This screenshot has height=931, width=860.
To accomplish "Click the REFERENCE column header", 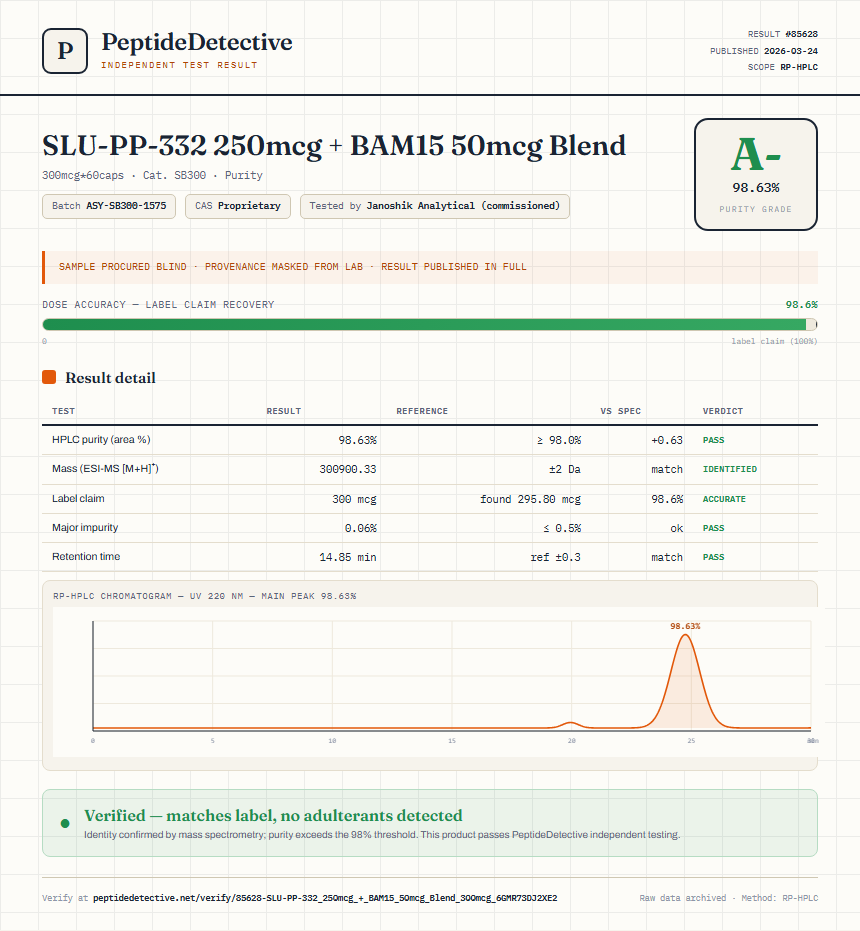I will pos(422,411).
